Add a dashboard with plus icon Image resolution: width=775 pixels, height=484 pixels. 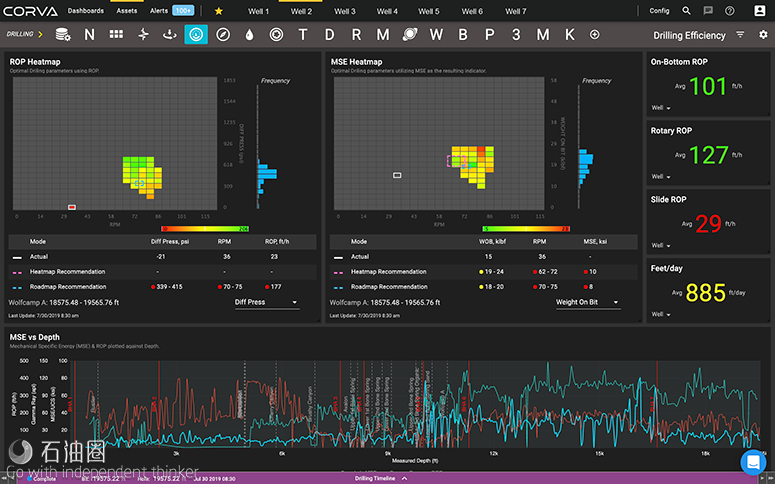coord(595,34)
